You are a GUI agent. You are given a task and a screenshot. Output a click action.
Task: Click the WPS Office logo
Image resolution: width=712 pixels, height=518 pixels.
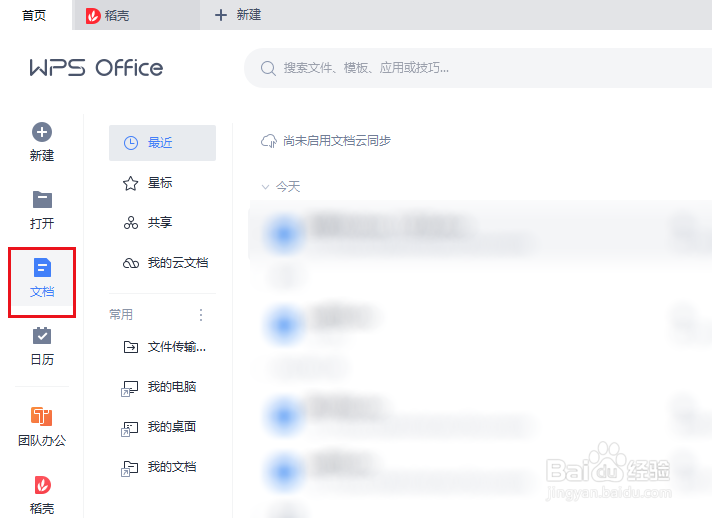[96, 68]
